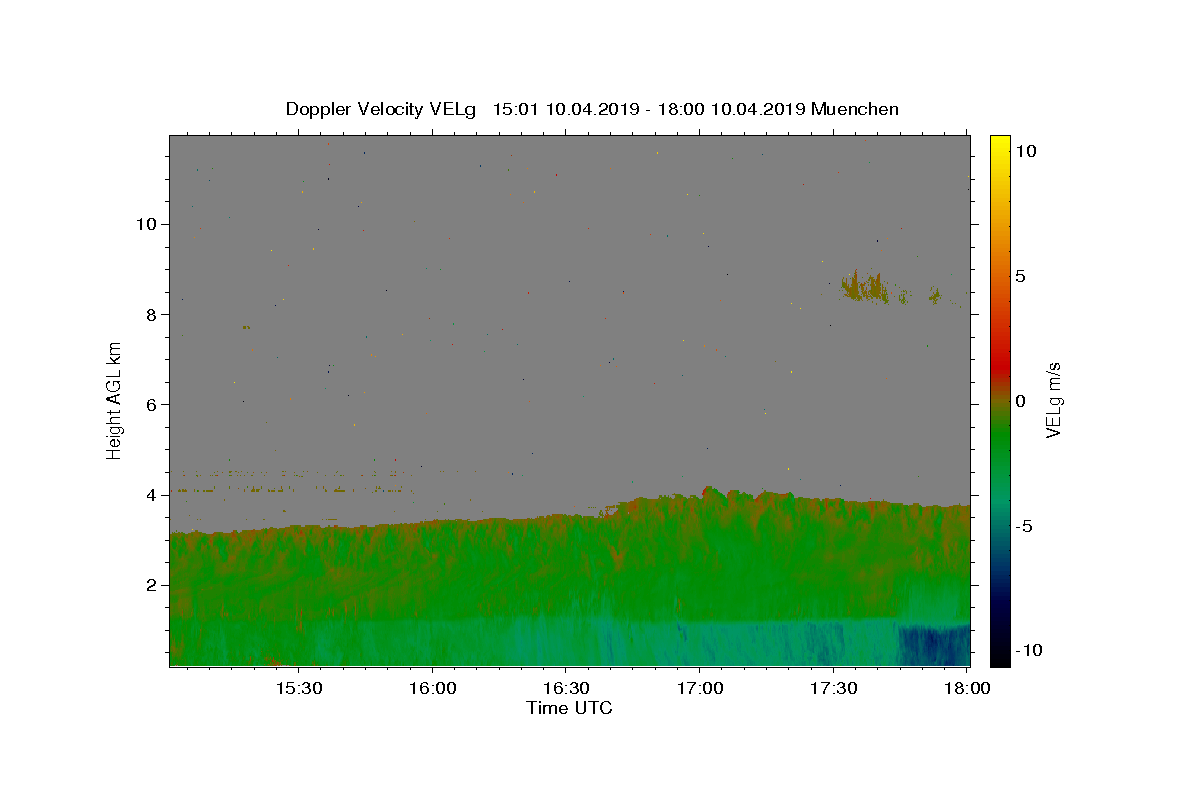Click the '15:01 10.04.2019' start time in title
This screenshot has width=1200, height=800.
(565, 109)
